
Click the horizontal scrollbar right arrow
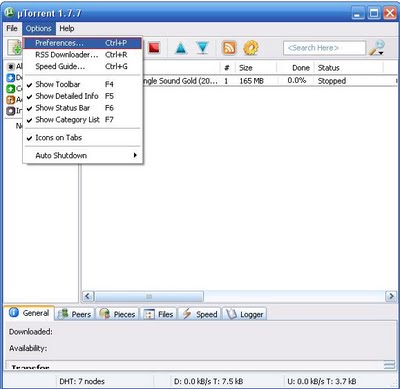391,296
